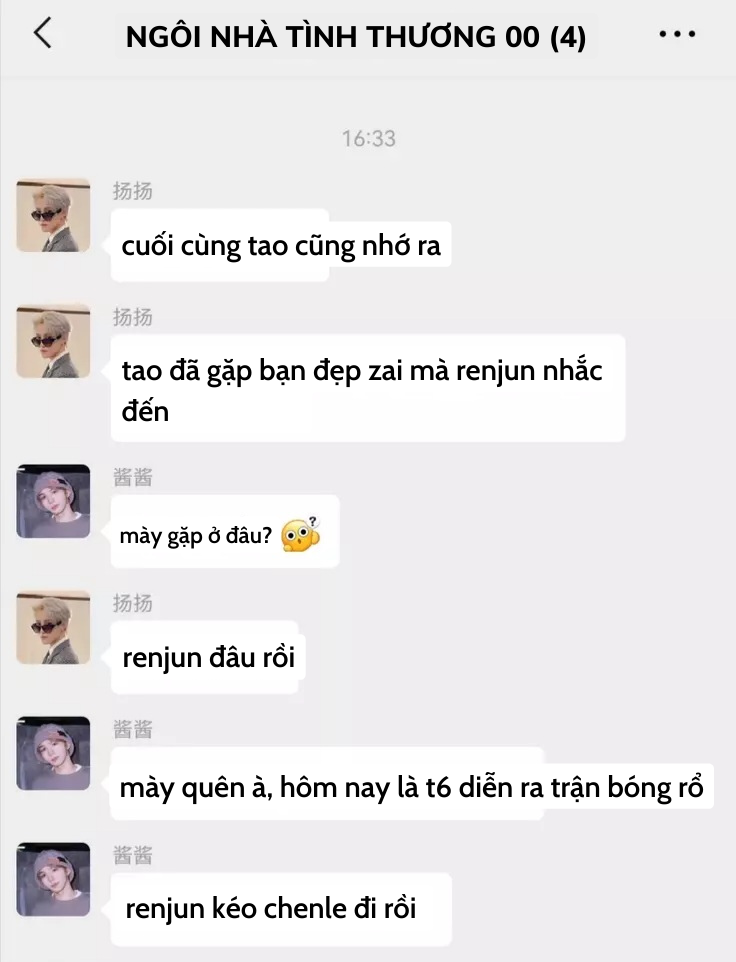Tap avatar beside 'mày gặp ở đâu?' message
736x962 pixels.
click(x=53, y=501)
